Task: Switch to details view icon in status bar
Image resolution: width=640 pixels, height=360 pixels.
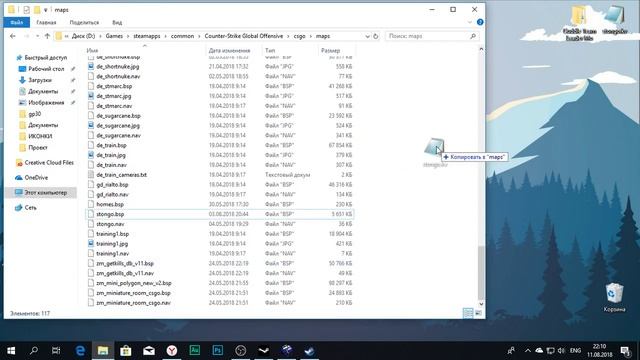Action: coord(468,313)
